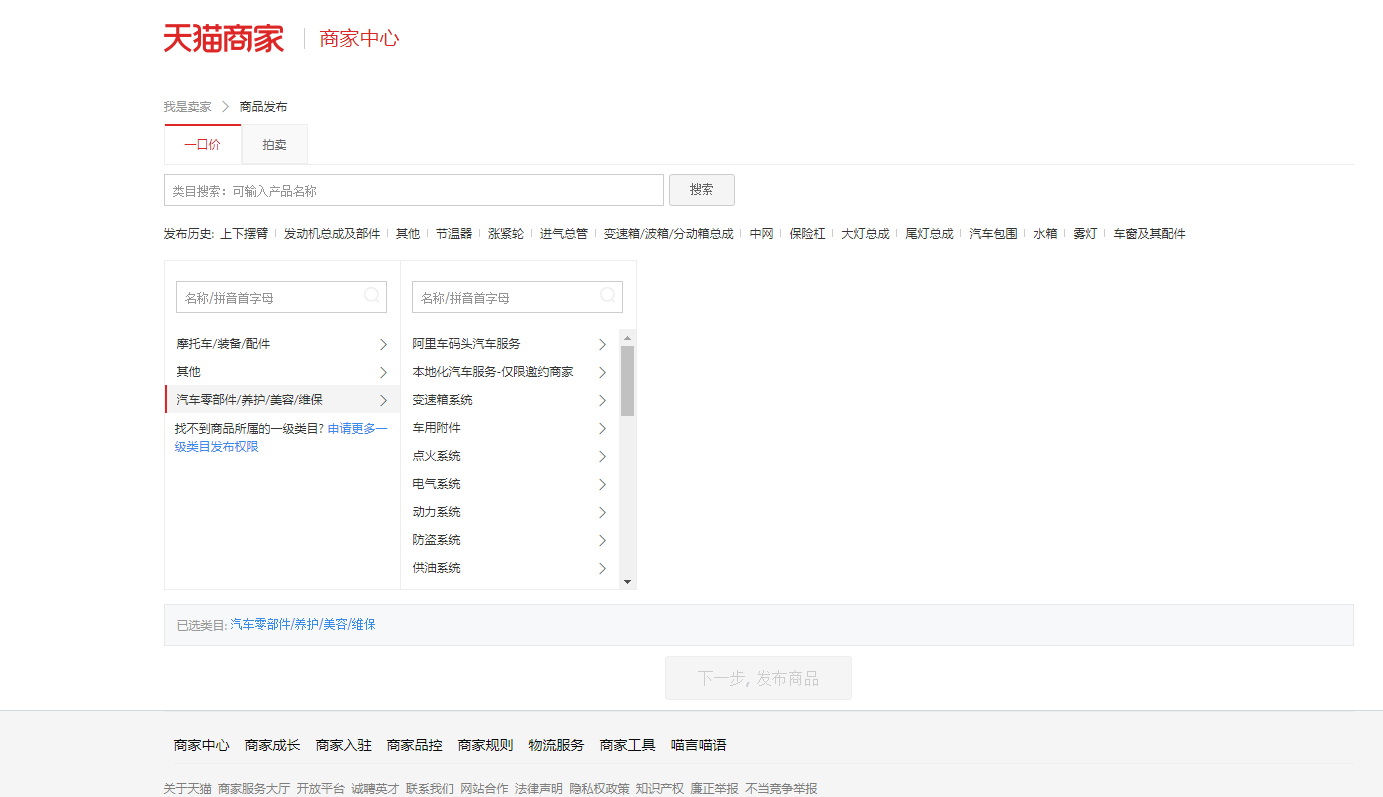Click 下一步, 发布商品 button
1383x797 pixels.
(758, 678)
